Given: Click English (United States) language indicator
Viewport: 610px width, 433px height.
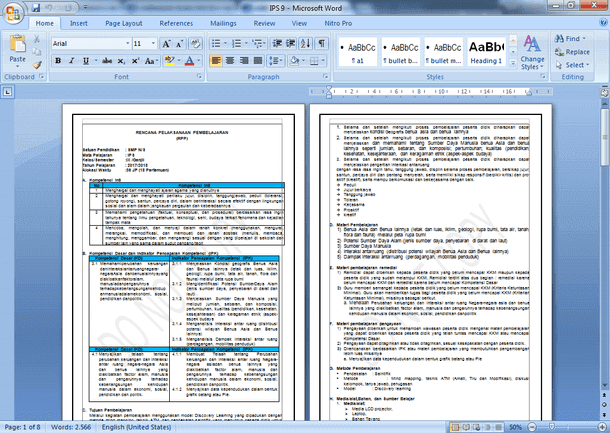Looking at the screenshot, I should pyautogui.click(x=136, y=427).
